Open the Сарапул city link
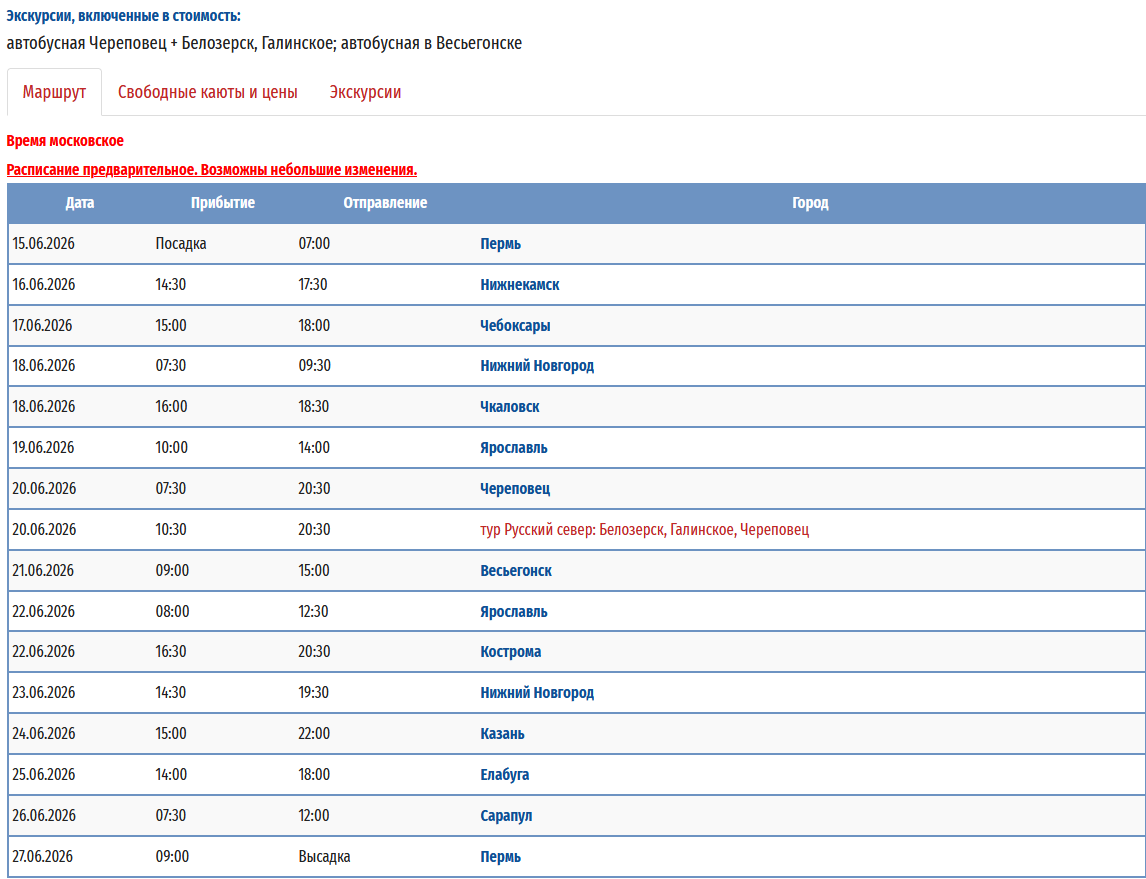 tap(506, 816)
